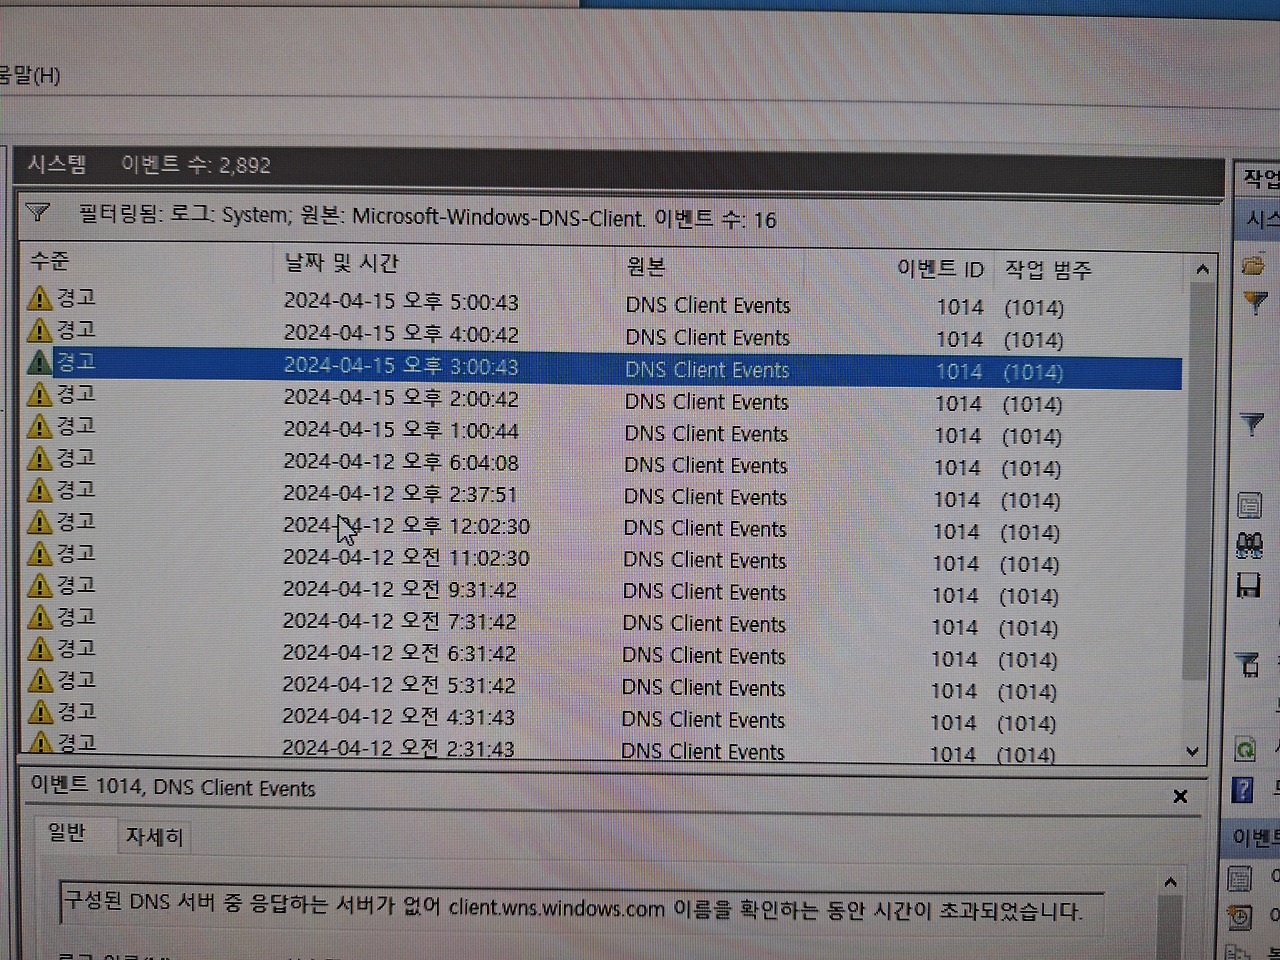Viewport: 1280px width, 960px height.
Task: Click the scrollbar down arrow
Action: [x=1192, y=750]
